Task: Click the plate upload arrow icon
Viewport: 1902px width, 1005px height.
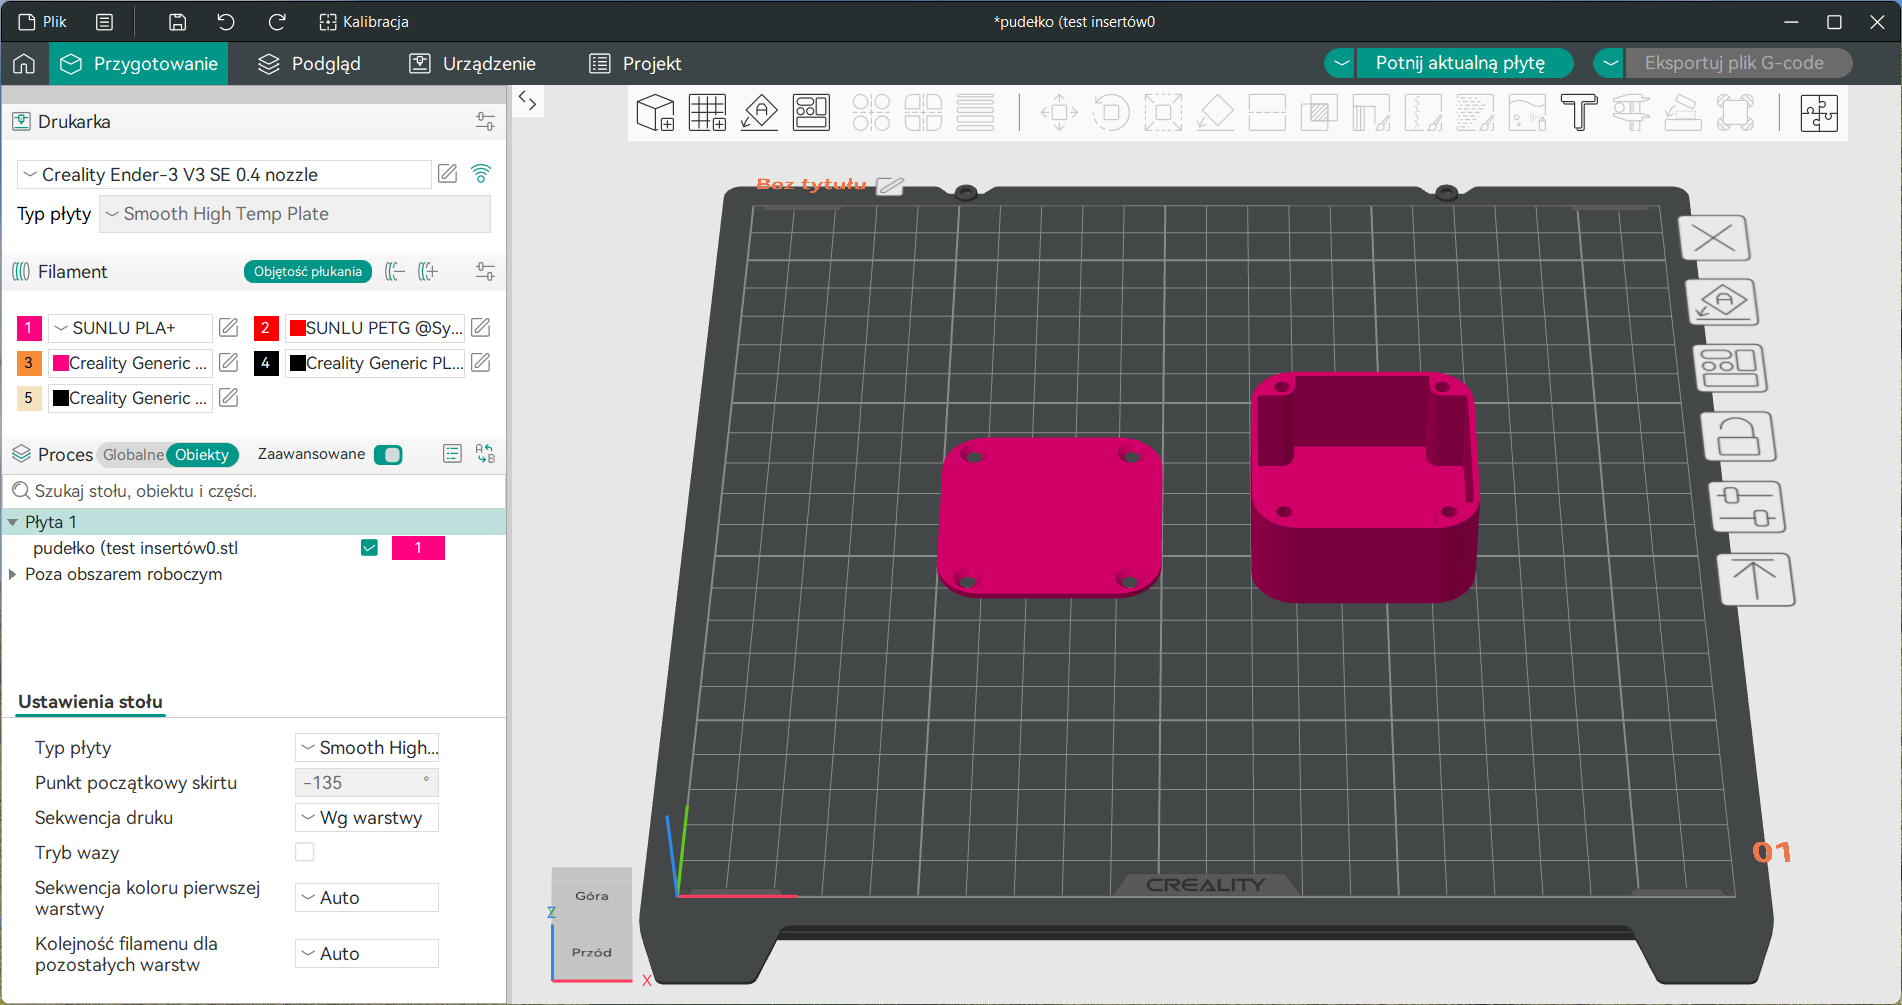Action: click(1755, 580)
